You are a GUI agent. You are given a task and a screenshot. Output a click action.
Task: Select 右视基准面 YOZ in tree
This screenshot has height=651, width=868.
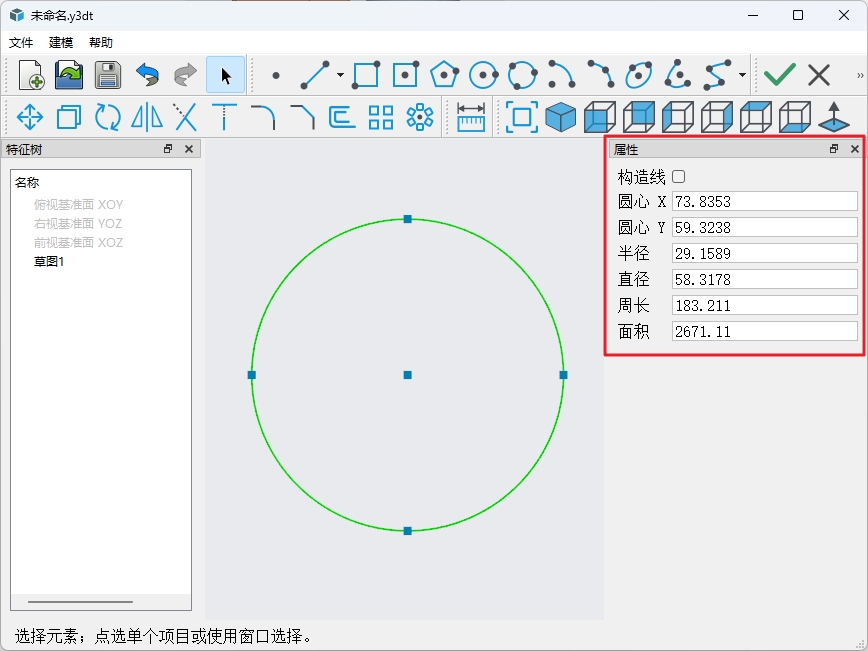[78, 224]
